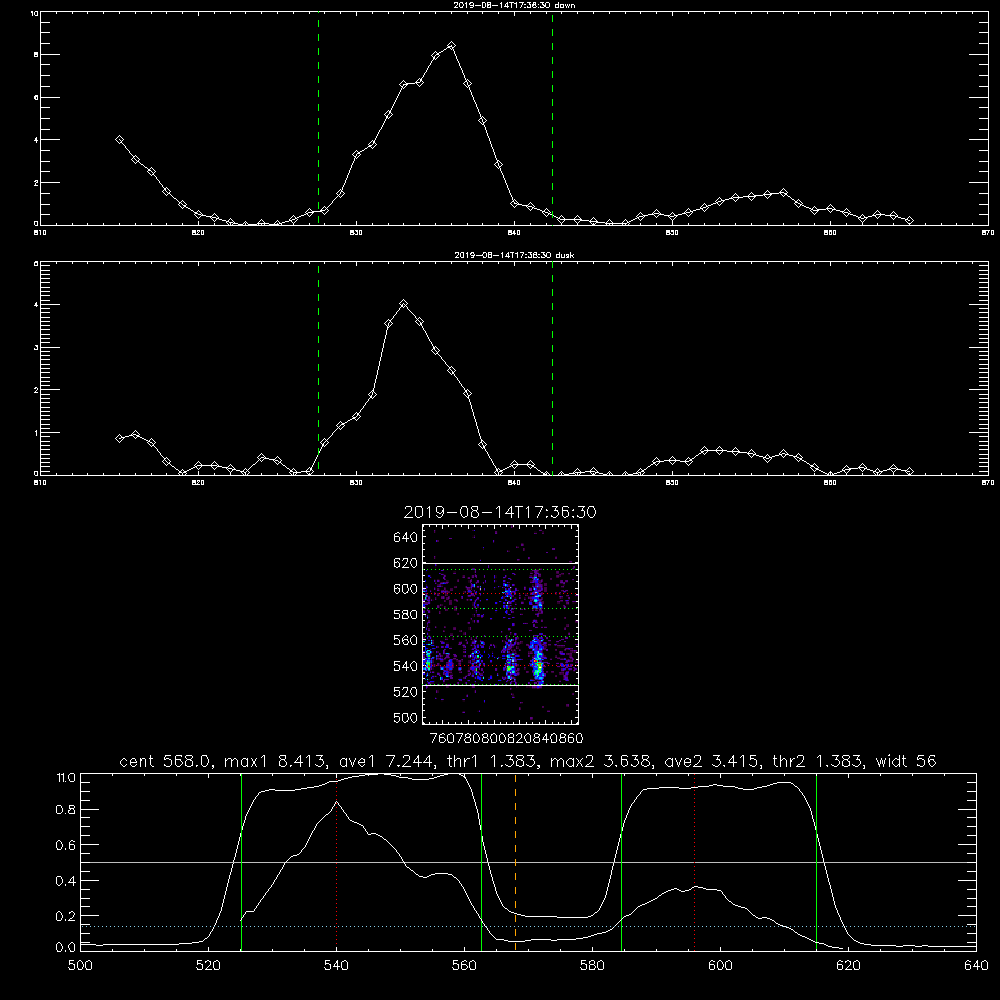Viewport: 1000px width, 1000px height.
Task: Click the 'thr2 1.383' value
Action: (818, 761)
